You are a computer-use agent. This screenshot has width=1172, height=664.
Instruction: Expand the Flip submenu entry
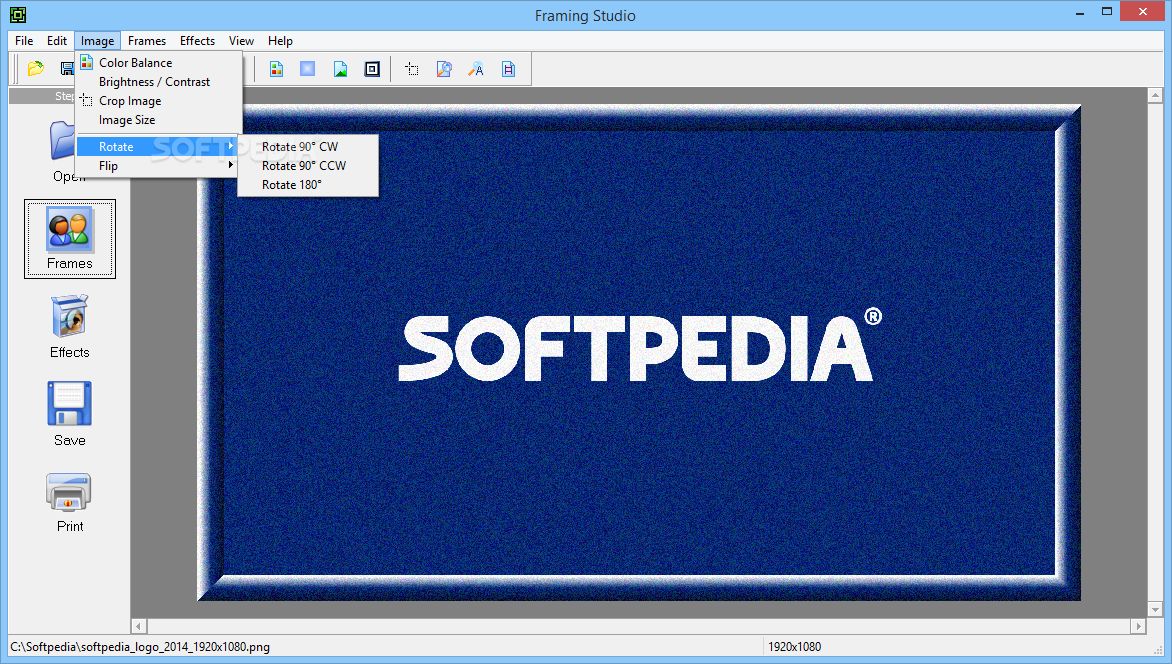pyautogui.click(x=157, y=165)
